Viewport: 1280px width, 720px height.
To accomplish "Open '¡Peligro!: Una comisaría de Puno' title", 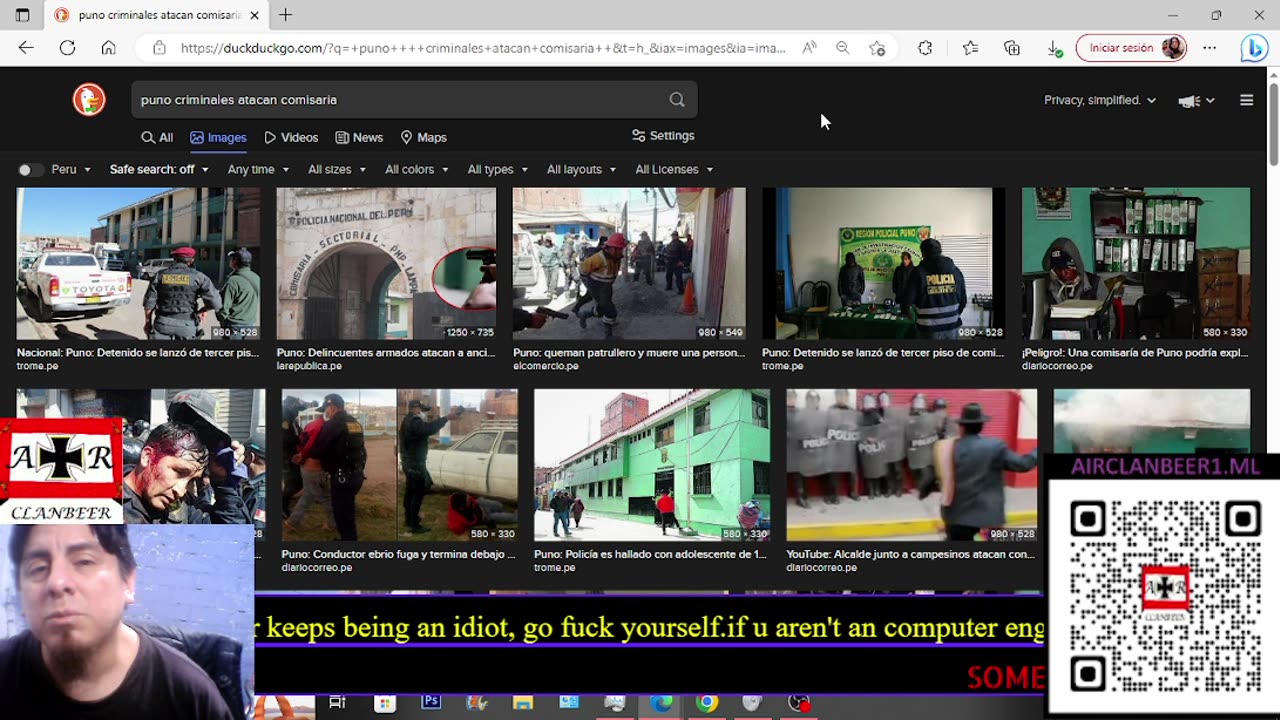I will click(x=1135, y=353).
